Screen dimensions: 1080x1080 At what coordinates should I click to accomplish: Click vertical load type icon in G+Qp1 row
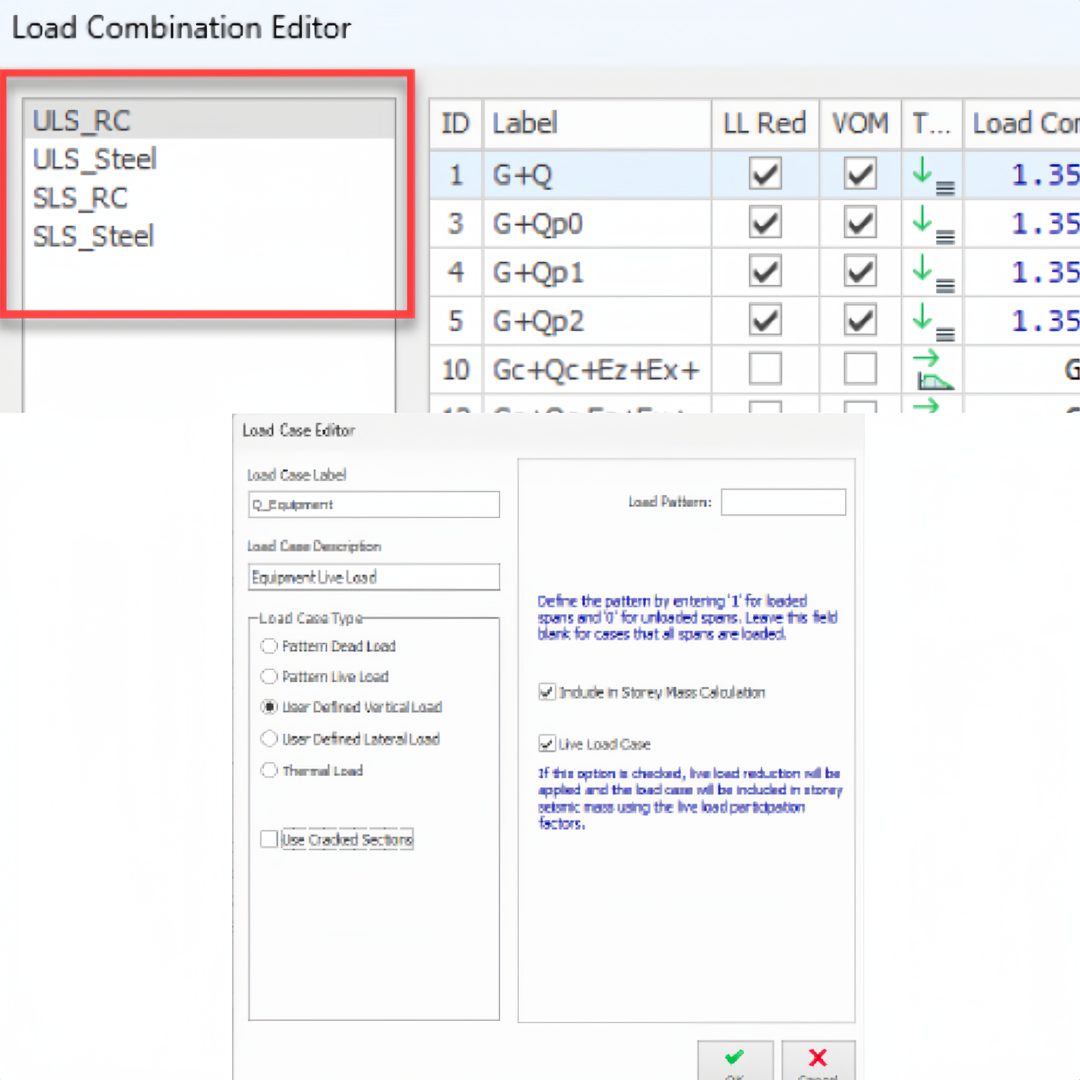[x=933, y=273]
